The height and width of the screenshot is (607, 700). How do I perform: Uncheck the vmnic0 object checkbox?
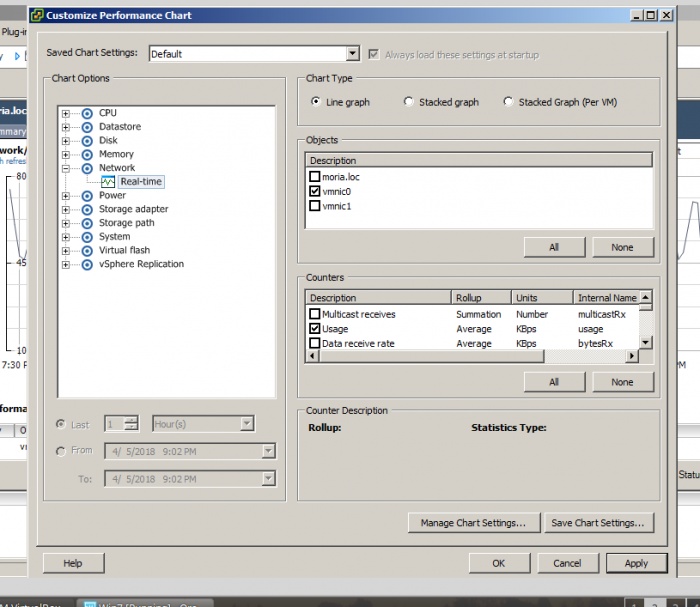click(315, 191)
